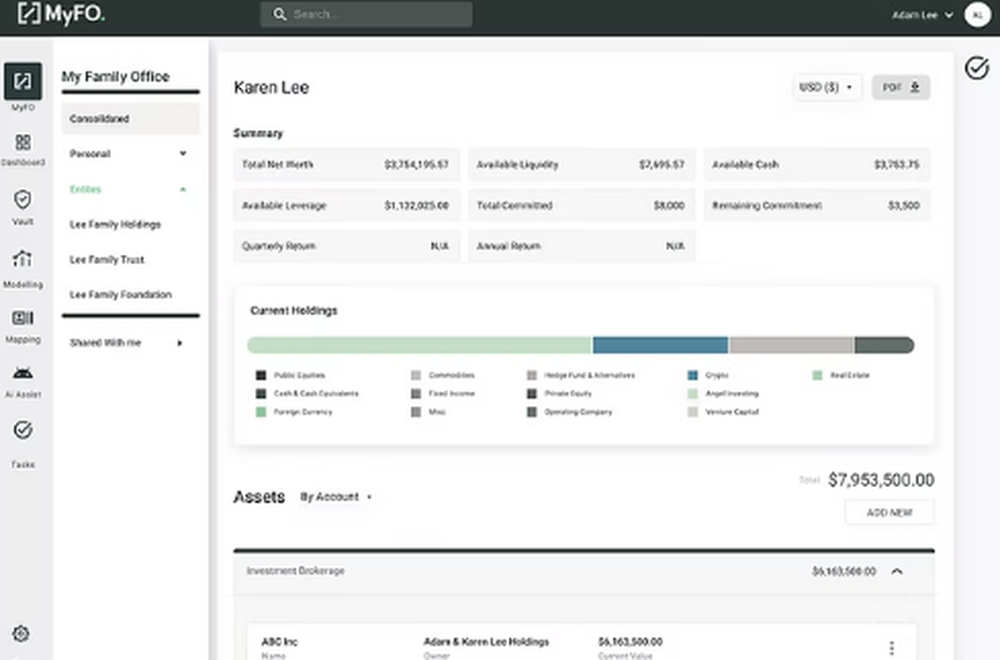Image resolution: width=1000 pixels, height=660 pixels.
Task: Open the Tasks checkmark sidebar icon
Action: 23,430
